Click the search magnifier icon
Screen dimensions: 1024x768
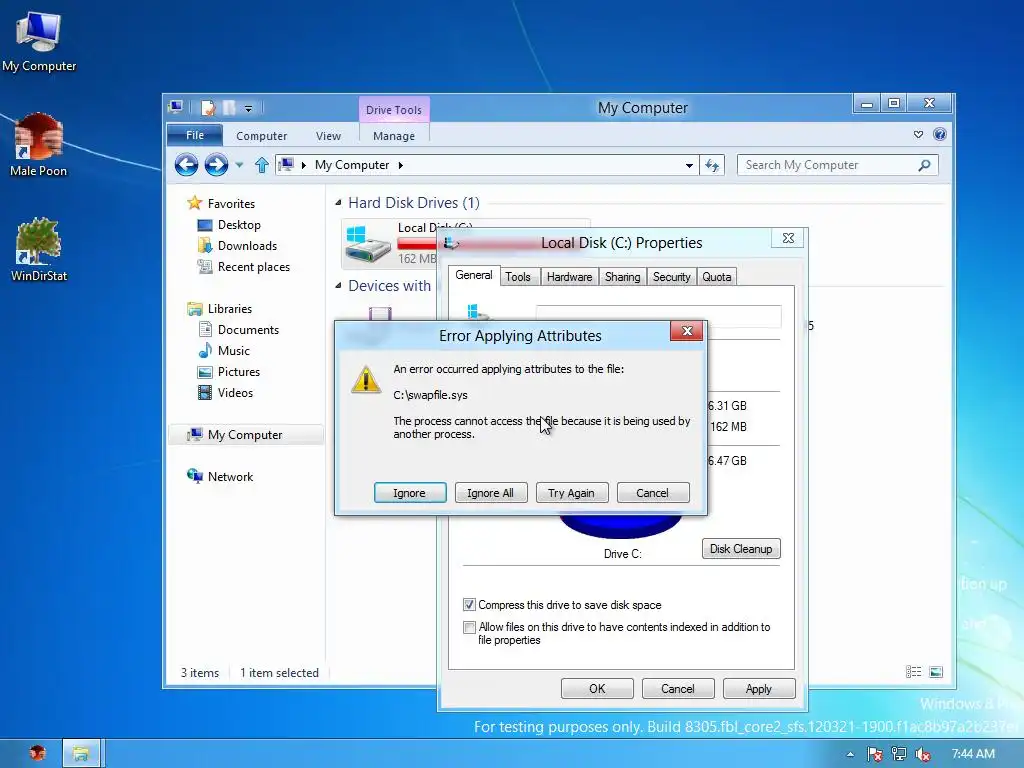click(924, 165)
